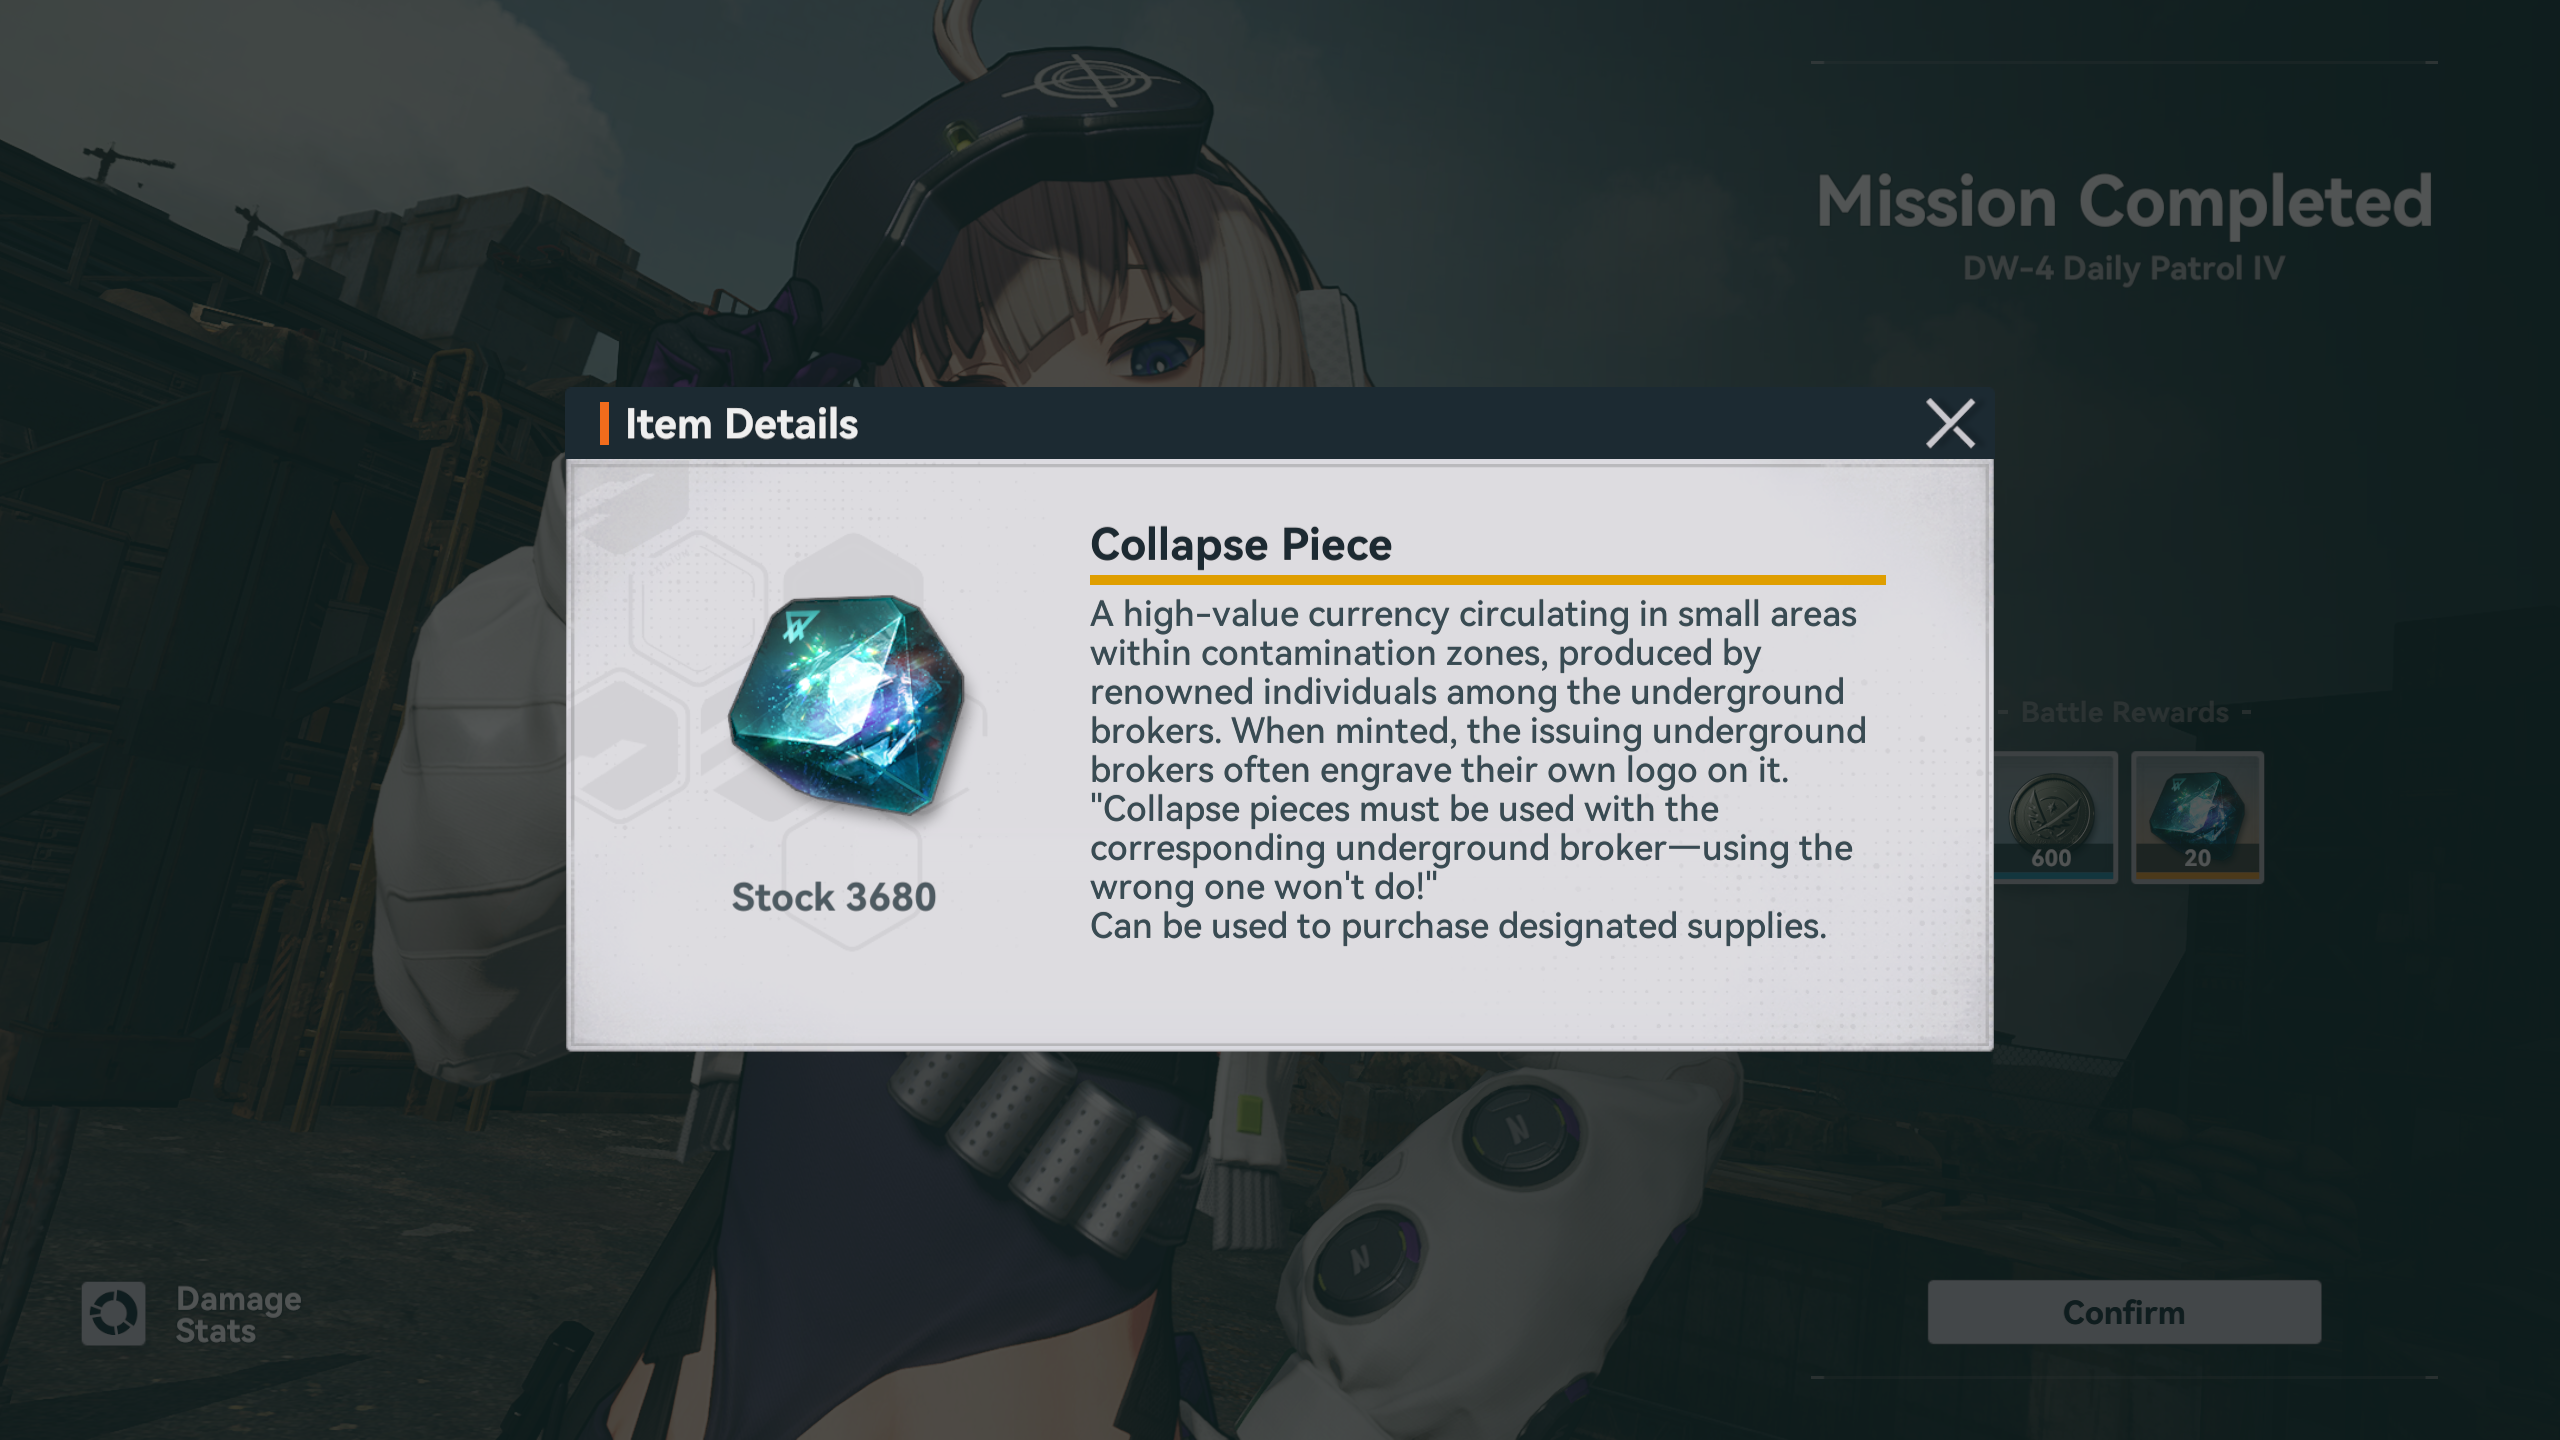Click the yellow divider under Collapse Piece
This screenshot has height=1440, width=2560.
[1487, 580]
